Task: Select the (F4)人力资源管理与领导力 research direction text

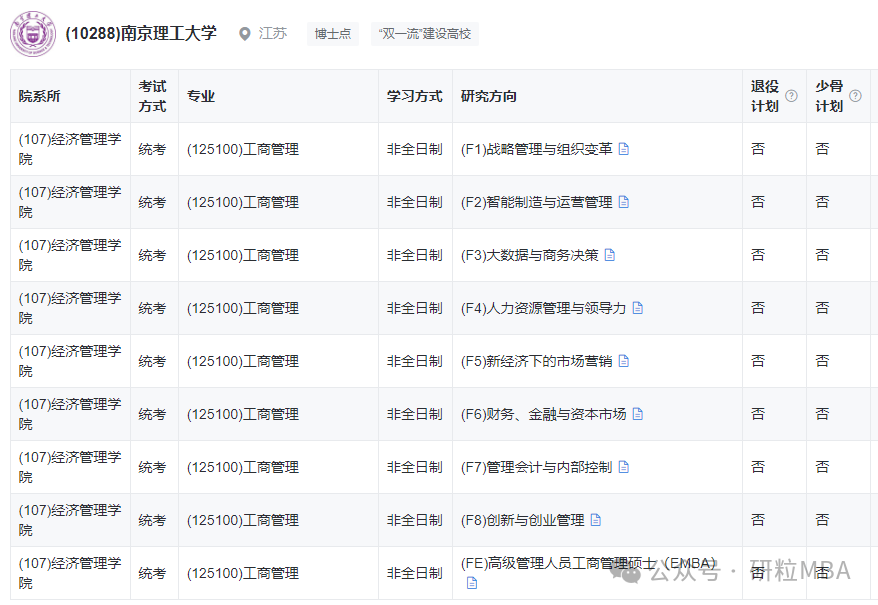Action: point(543,308)
